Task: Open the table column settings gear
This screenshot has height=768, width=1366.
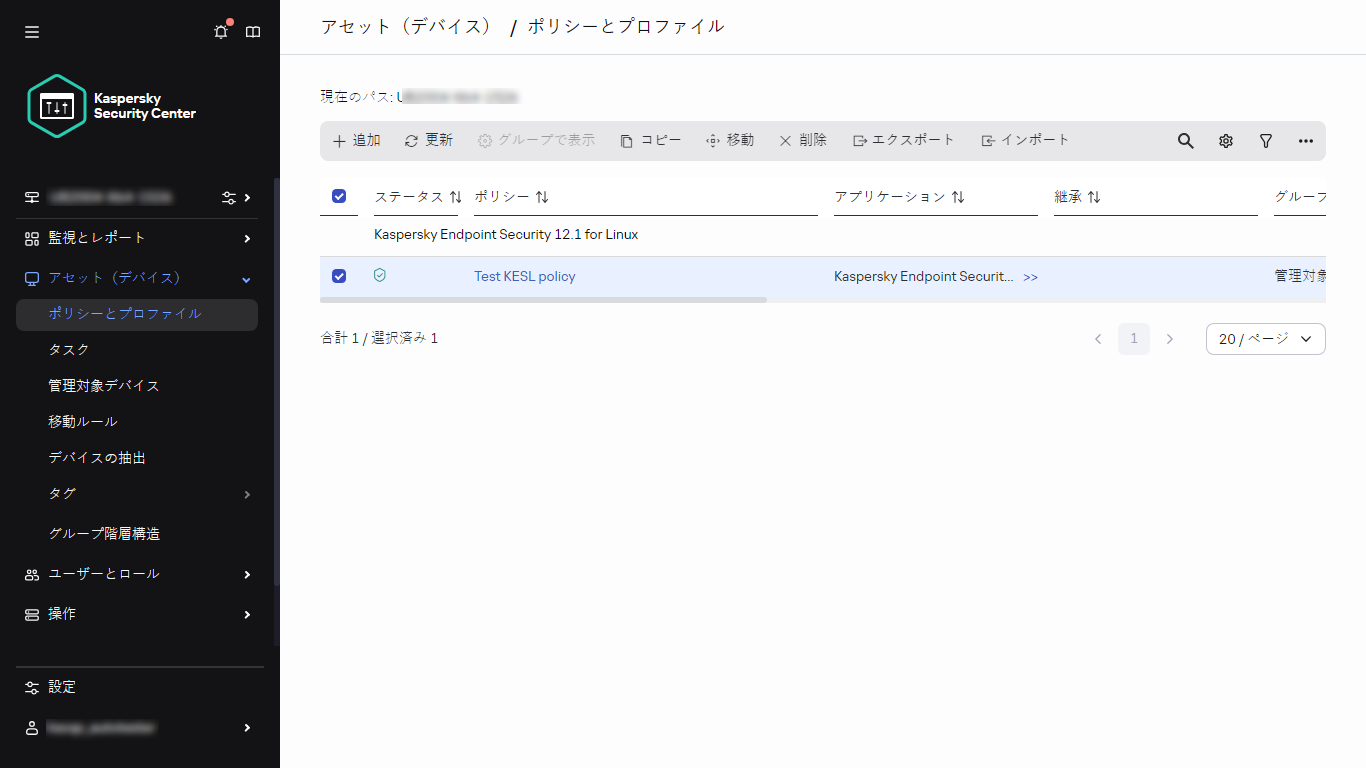Action: 1225,141
